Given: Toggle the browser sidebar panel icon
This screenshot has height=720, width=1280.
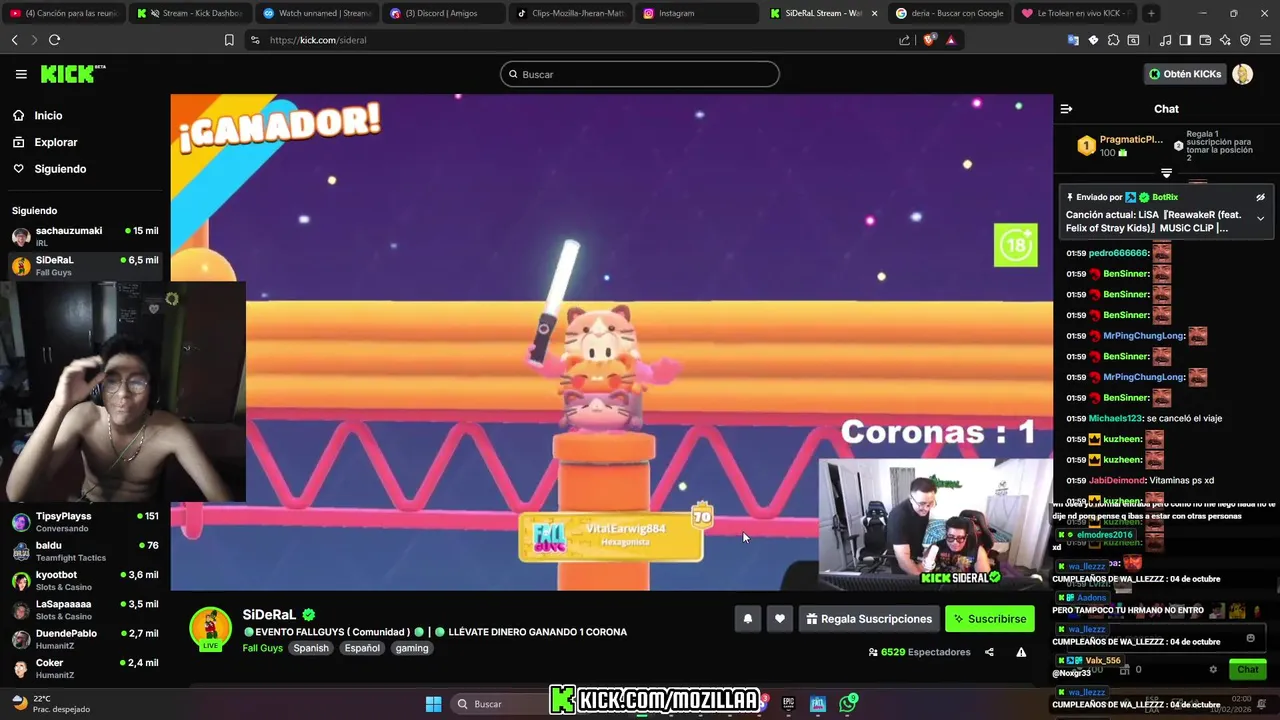Looking at the screenshot, I should [x=1185, y=40].
